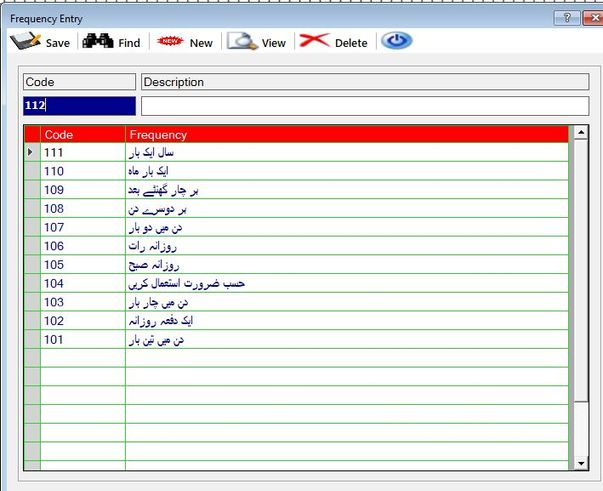Select the code cell 104
603x491 pixels.
point(83,283)
